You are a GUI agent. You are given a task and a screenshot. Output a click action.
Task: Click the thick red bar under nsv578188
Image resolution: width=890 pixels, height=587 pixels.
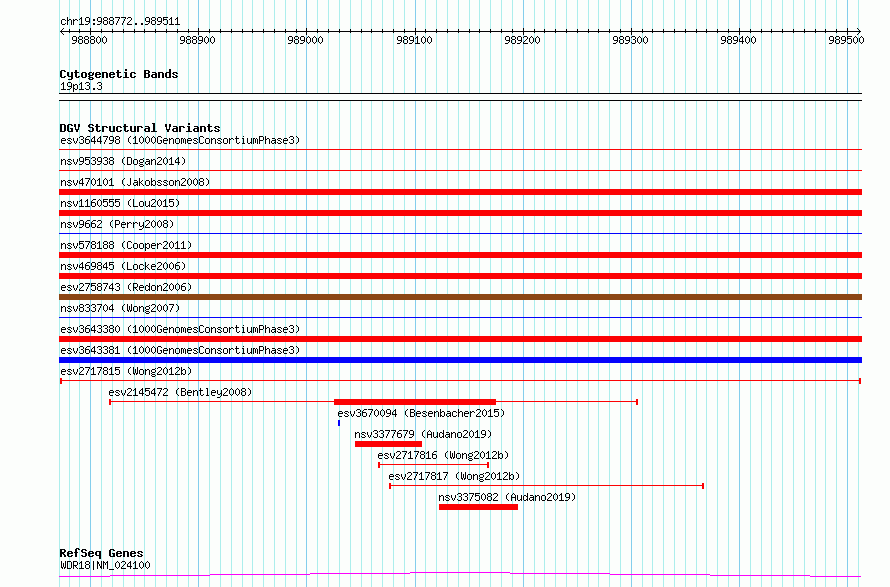(460, 255)
